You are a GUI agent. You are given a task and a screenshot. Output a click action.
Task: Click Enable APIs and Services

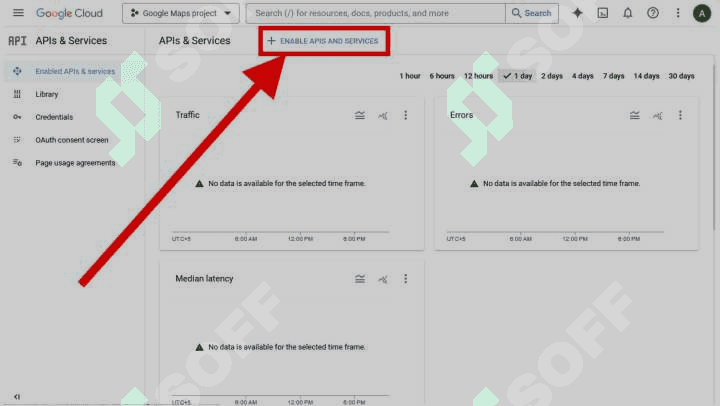click(323, 41)
